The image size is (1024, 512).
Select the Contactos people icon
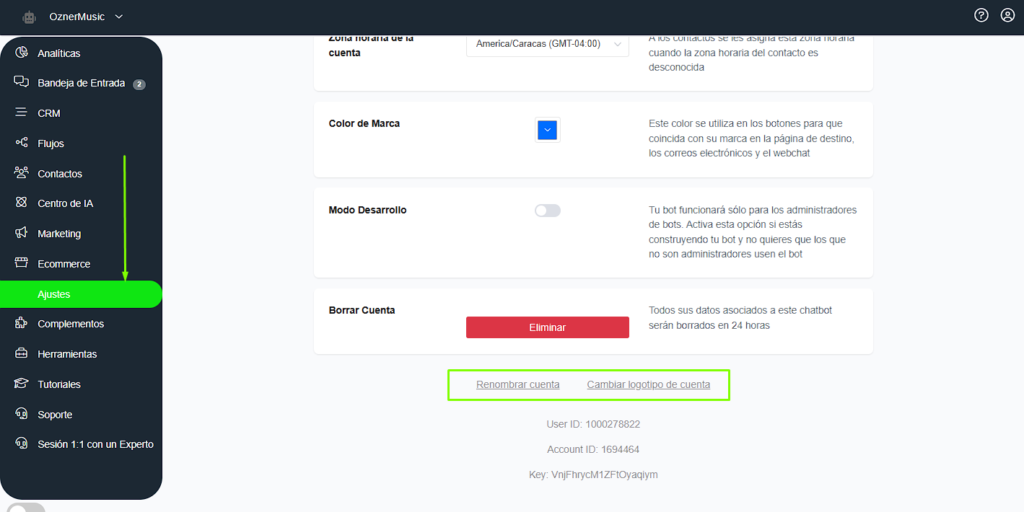tap(21, 173)
